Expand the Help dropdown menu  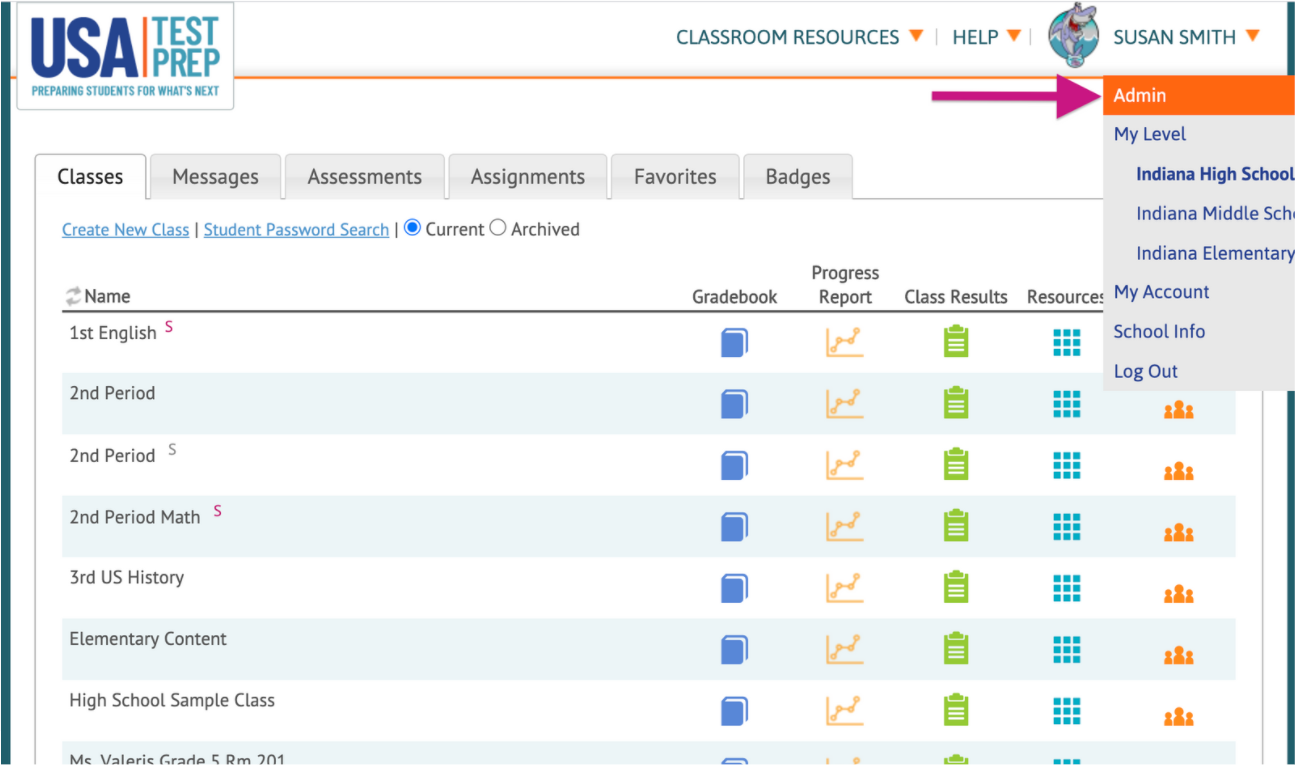click(986, 37)
